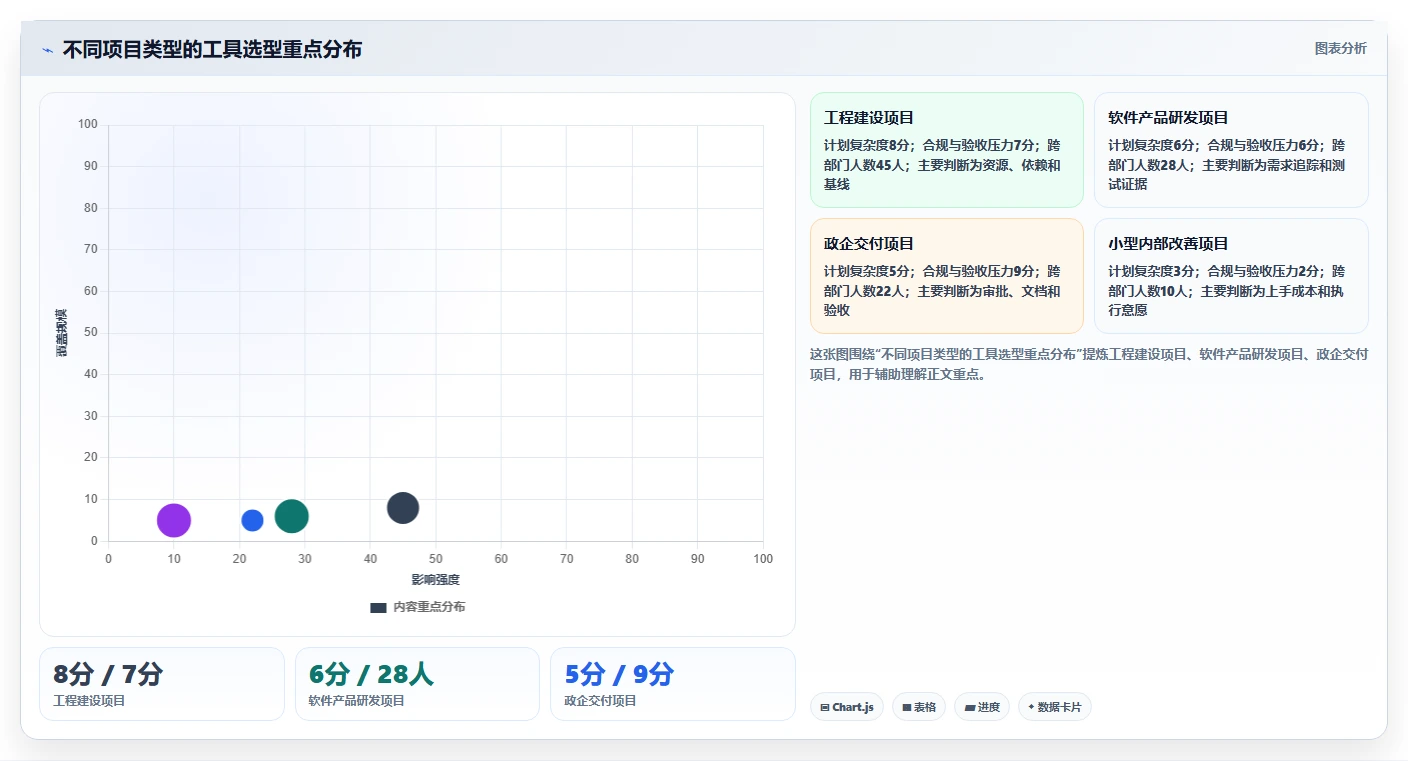Click the teal green bubble in chart
The image size is (1408, 761).
click(291, 516)
